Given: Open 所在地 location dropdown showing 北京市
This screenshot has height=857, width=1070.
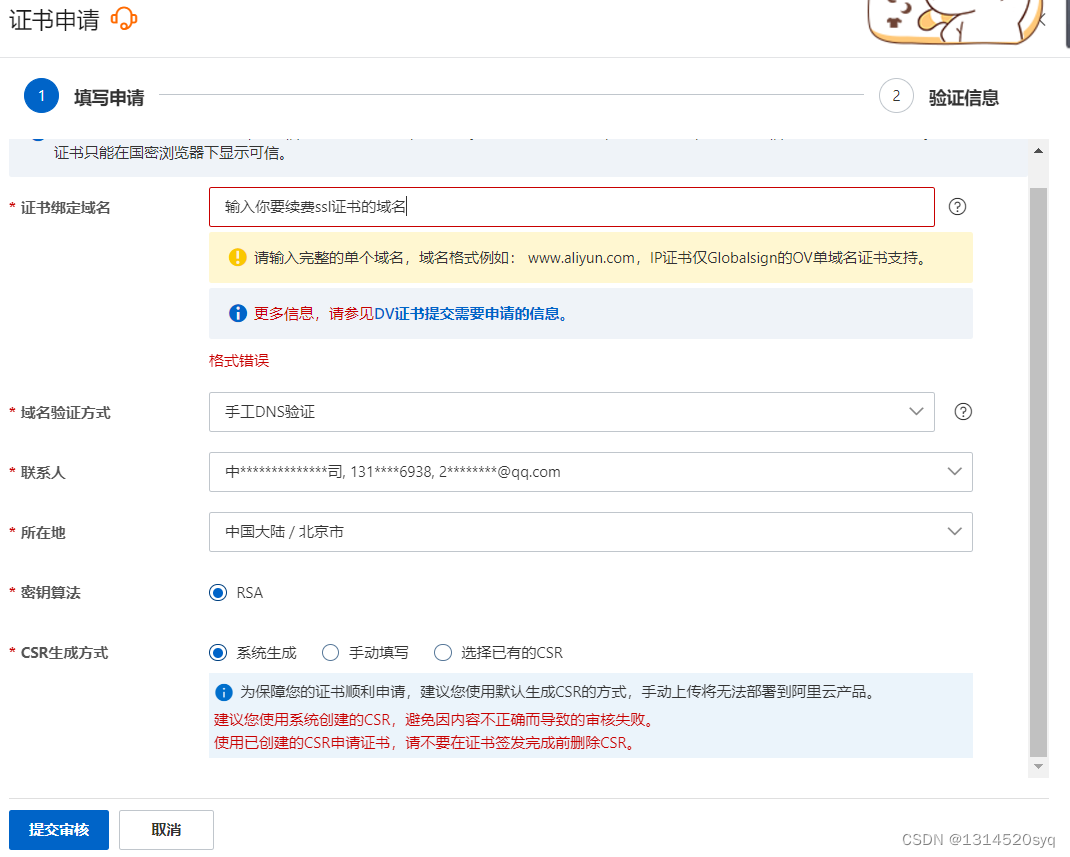Looking at the screenshot, I should point(590,532).
